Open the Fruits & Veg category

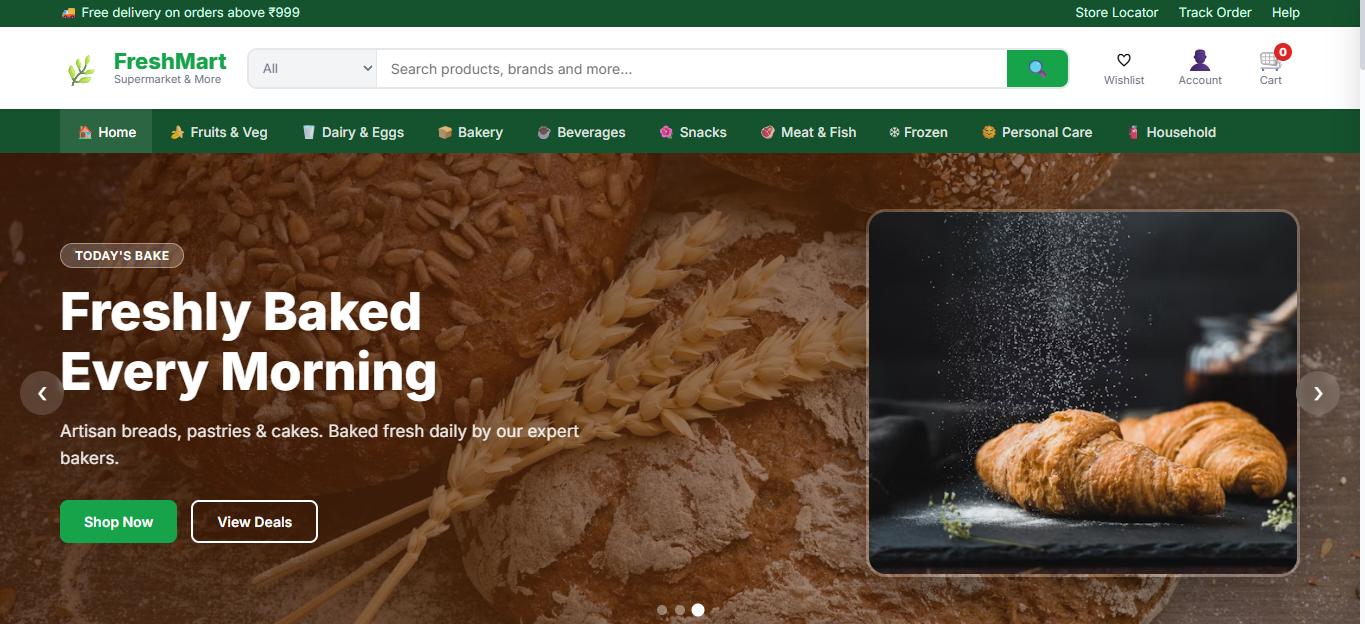[219, 132]
